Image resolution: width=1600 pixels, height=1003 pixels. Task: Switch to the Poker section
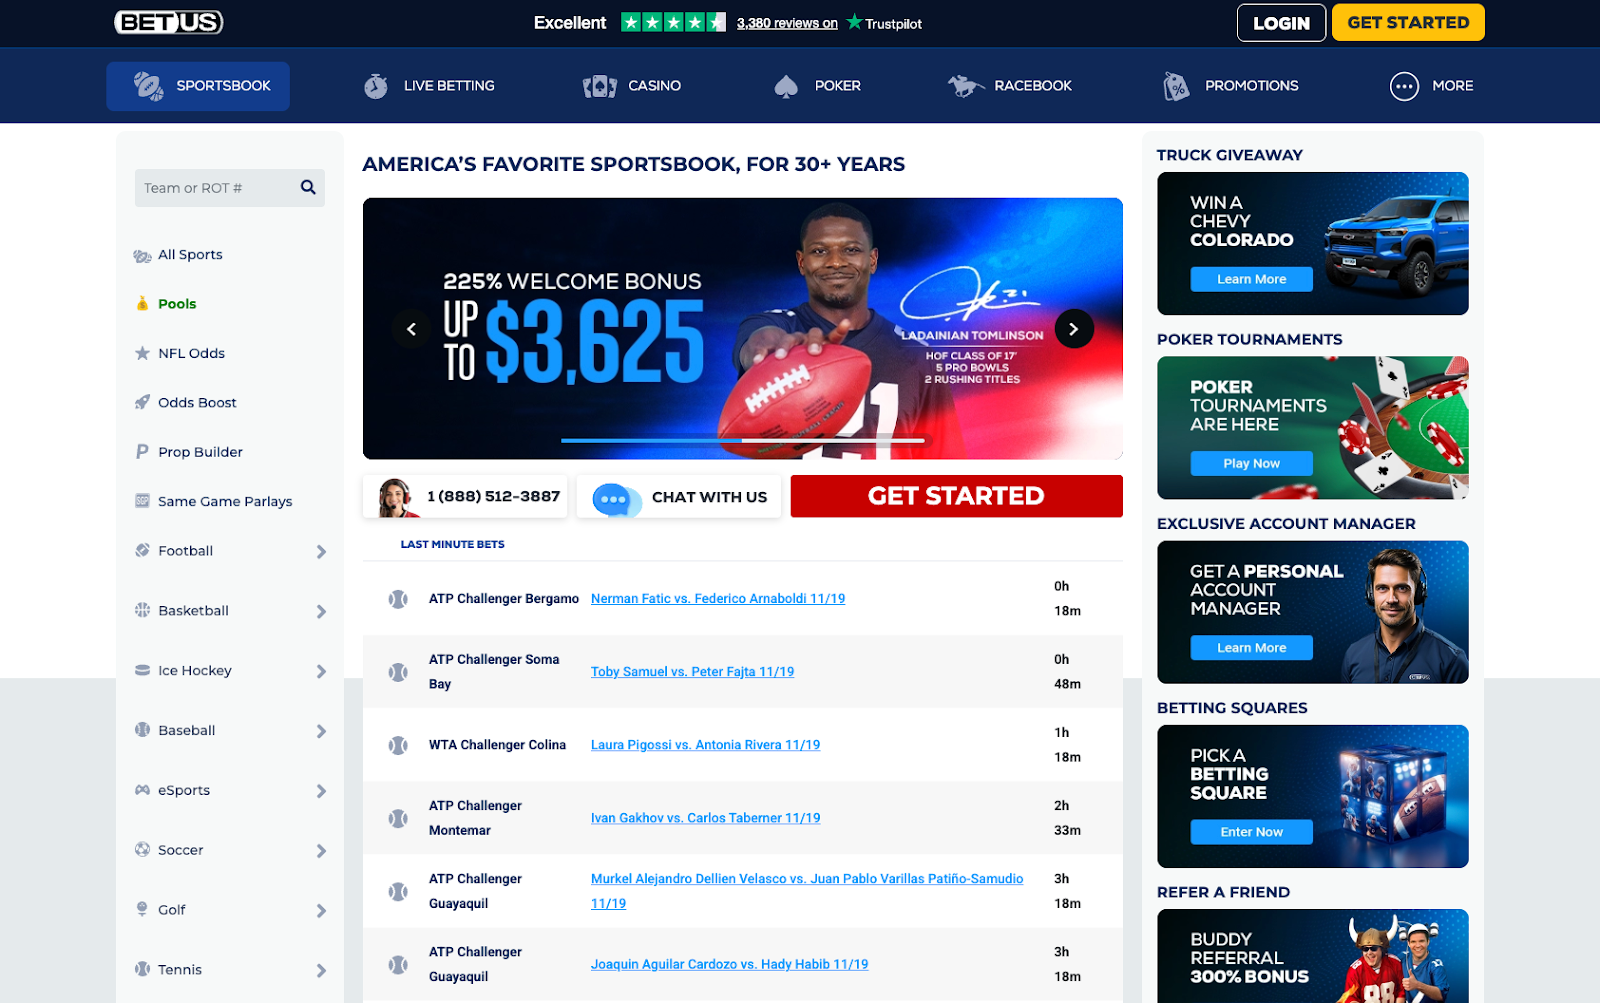817,86
